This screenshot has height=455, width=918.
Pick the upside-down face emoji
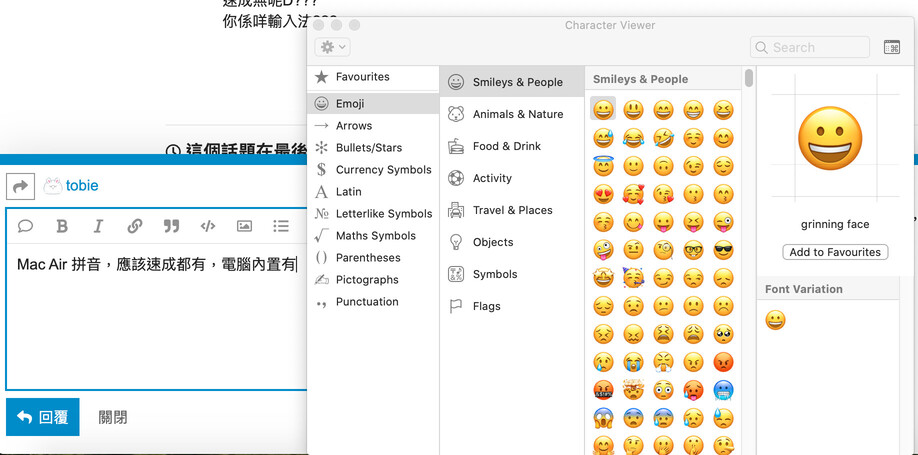click(663, 166)
